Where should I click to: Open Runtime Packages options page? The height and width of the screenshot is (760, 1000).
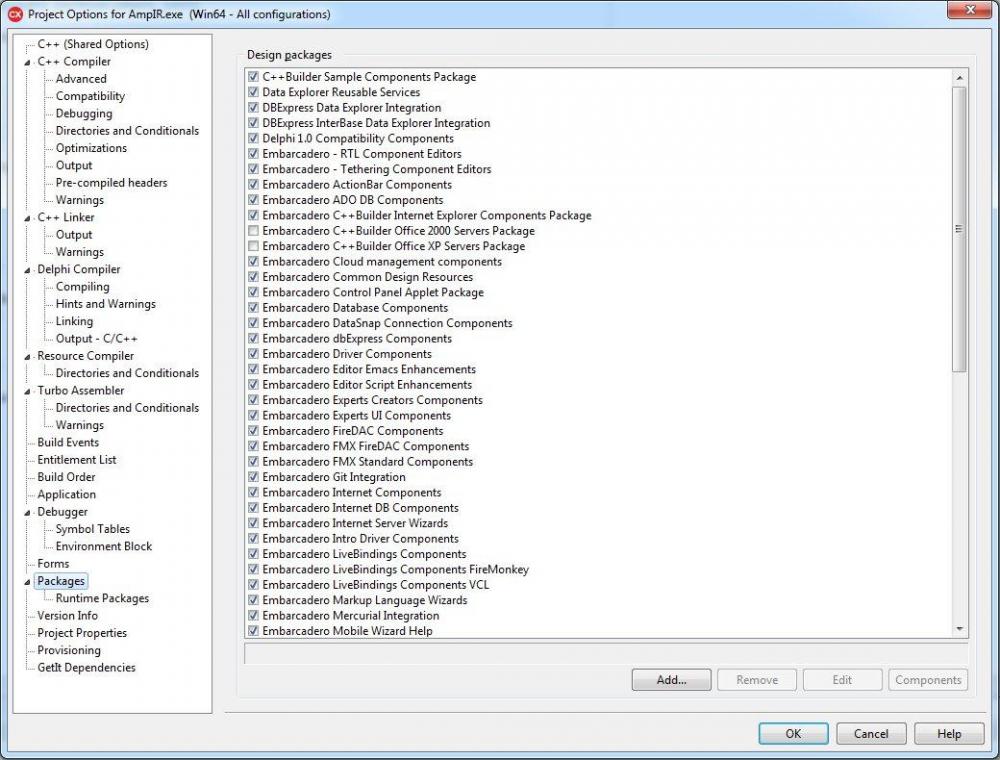tap(102, 598)
